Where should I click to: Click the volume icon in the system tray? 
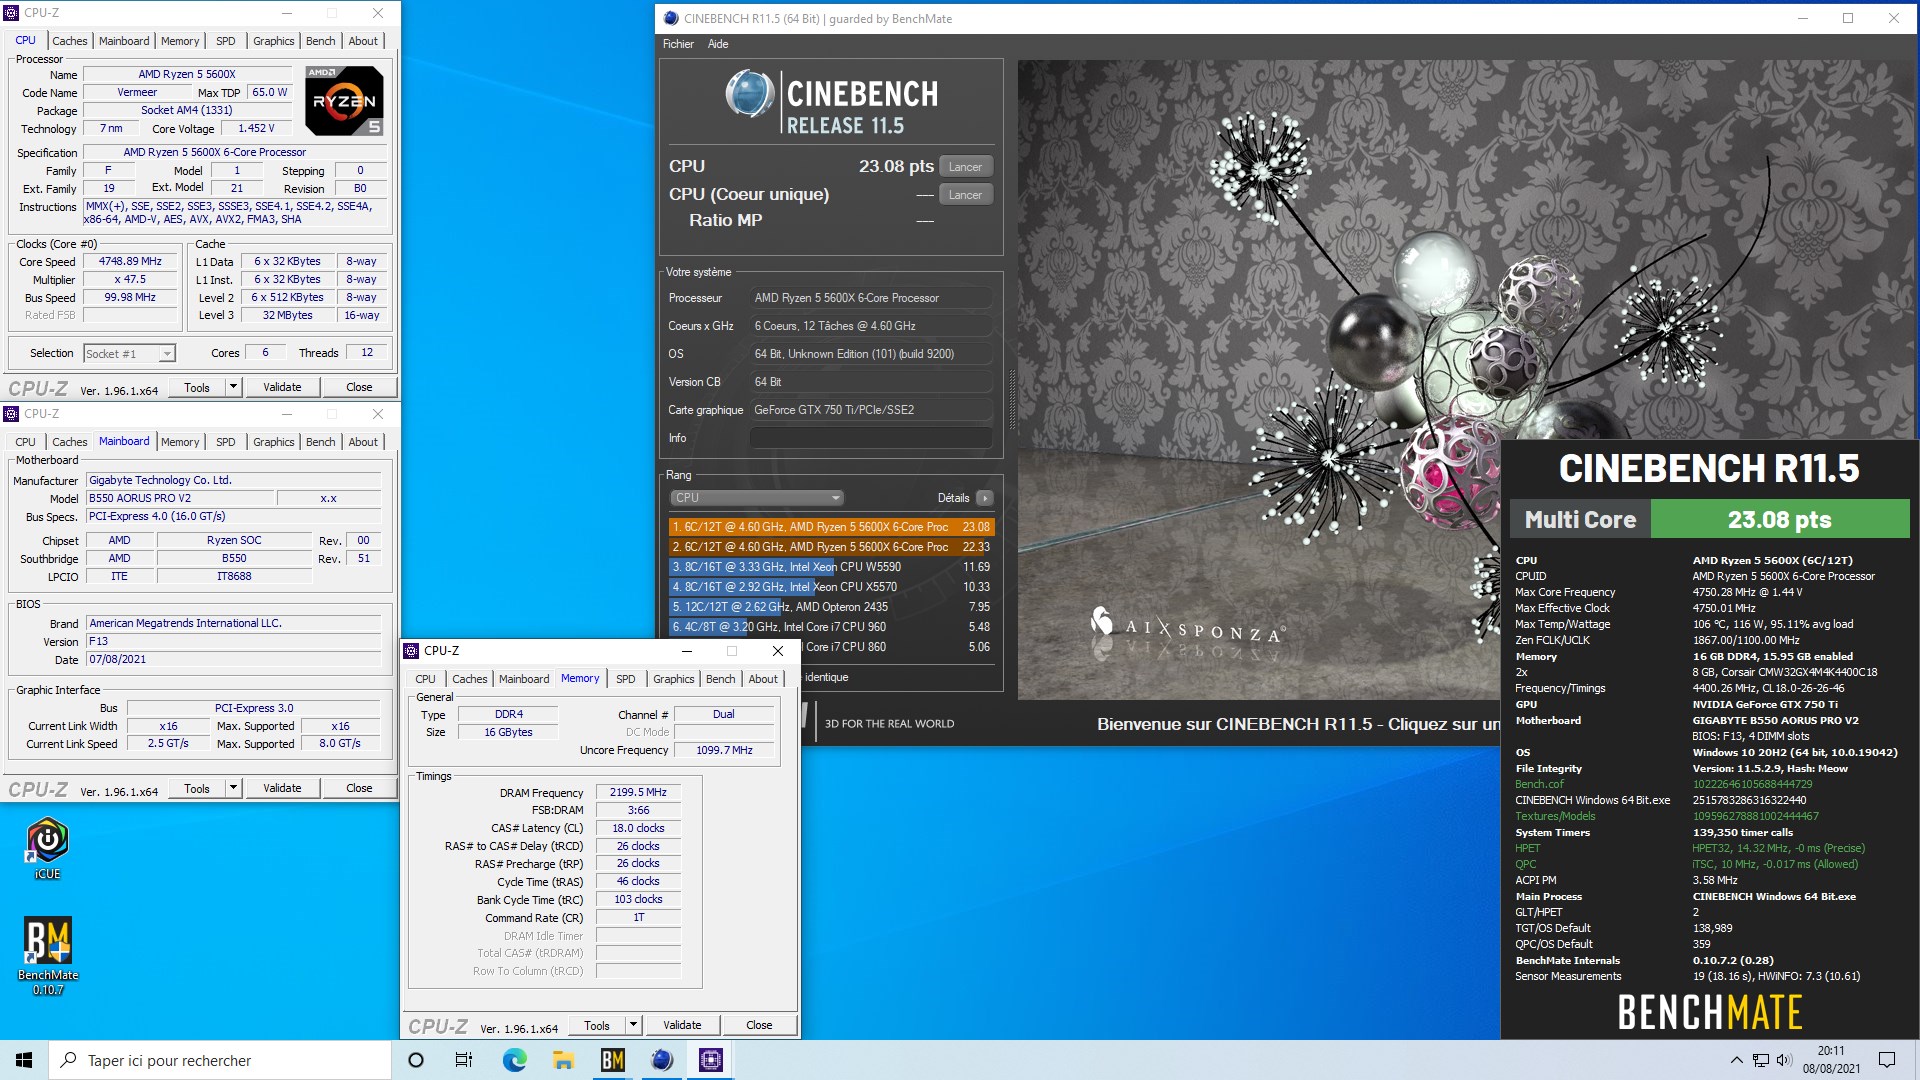pos(1783,1060)
